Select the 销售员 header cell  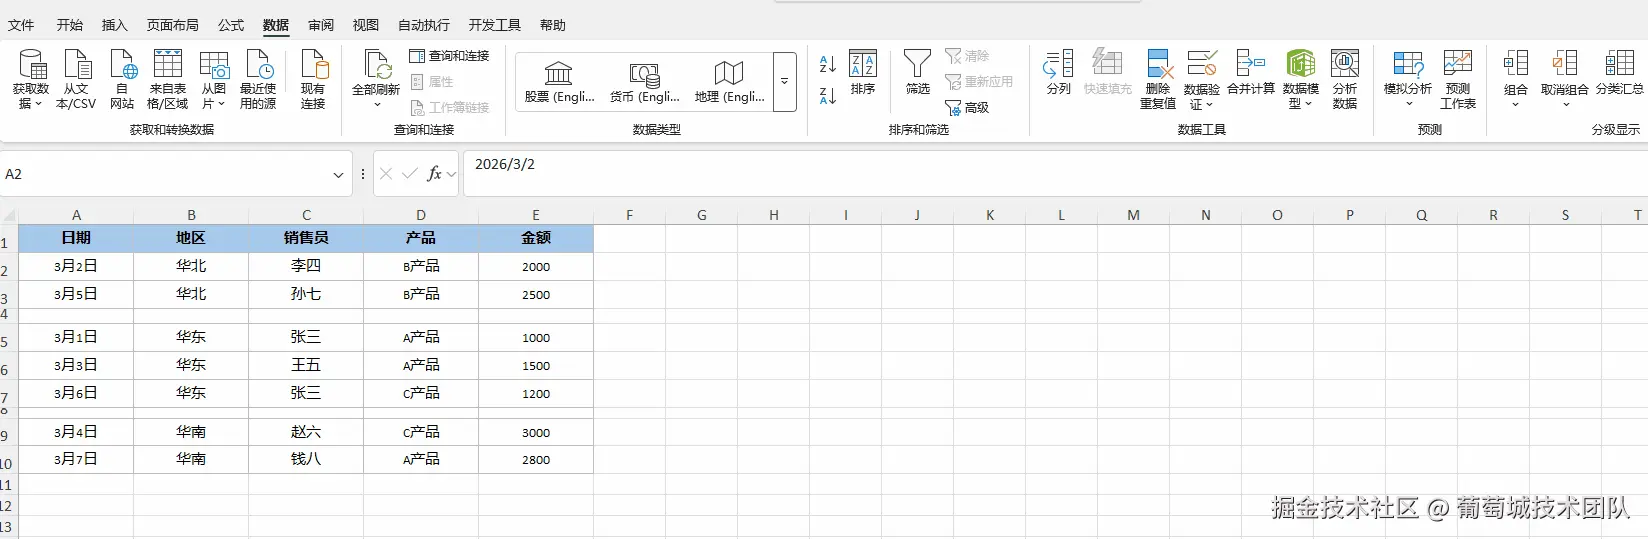[306, 238]
